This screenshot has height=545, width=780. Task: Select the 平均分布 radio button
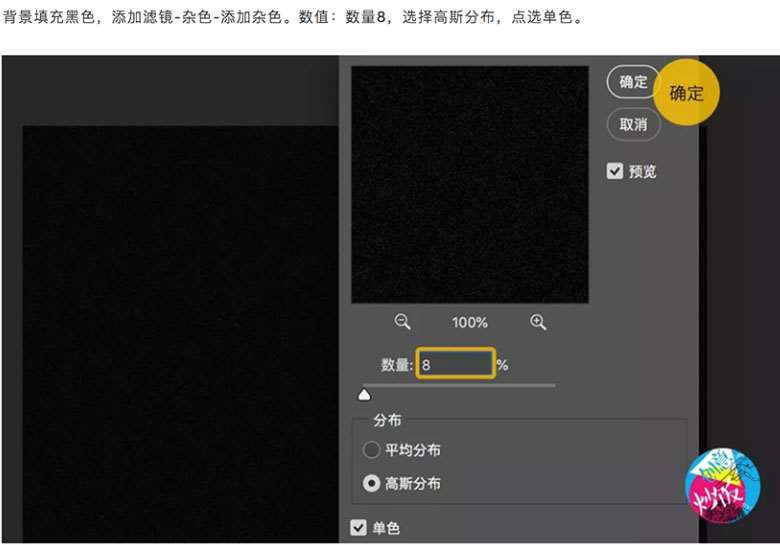coord(371,450)
